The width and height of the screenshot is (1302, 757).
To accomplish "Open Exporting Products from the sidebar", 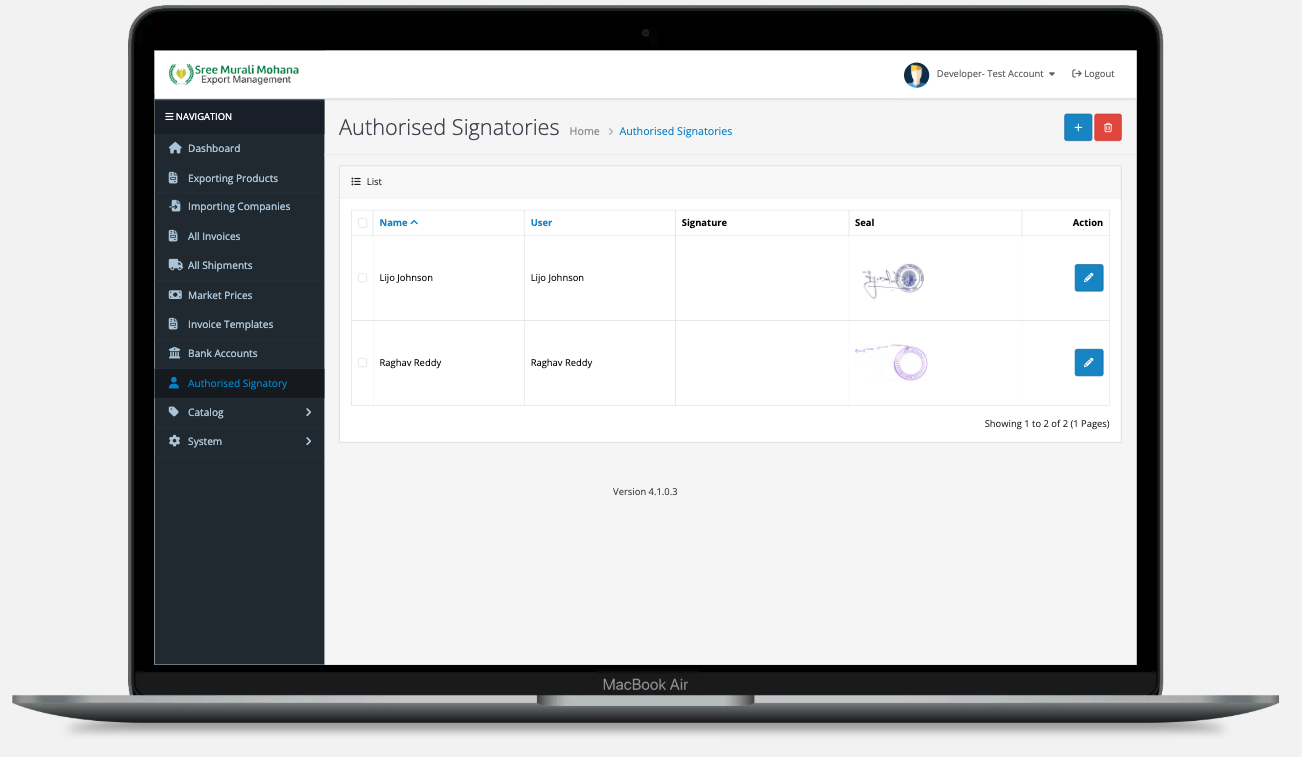I will tap(232, 178).
